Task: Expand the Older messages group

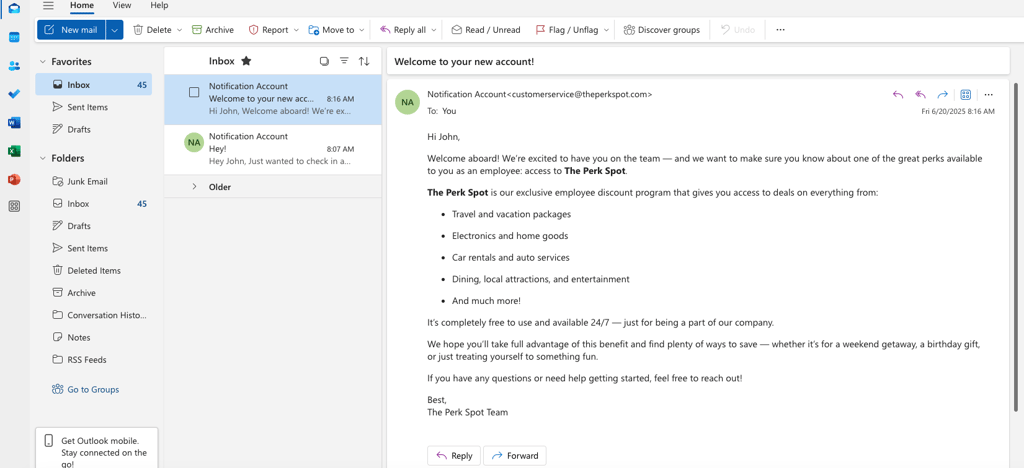Action: click(195, 187)
